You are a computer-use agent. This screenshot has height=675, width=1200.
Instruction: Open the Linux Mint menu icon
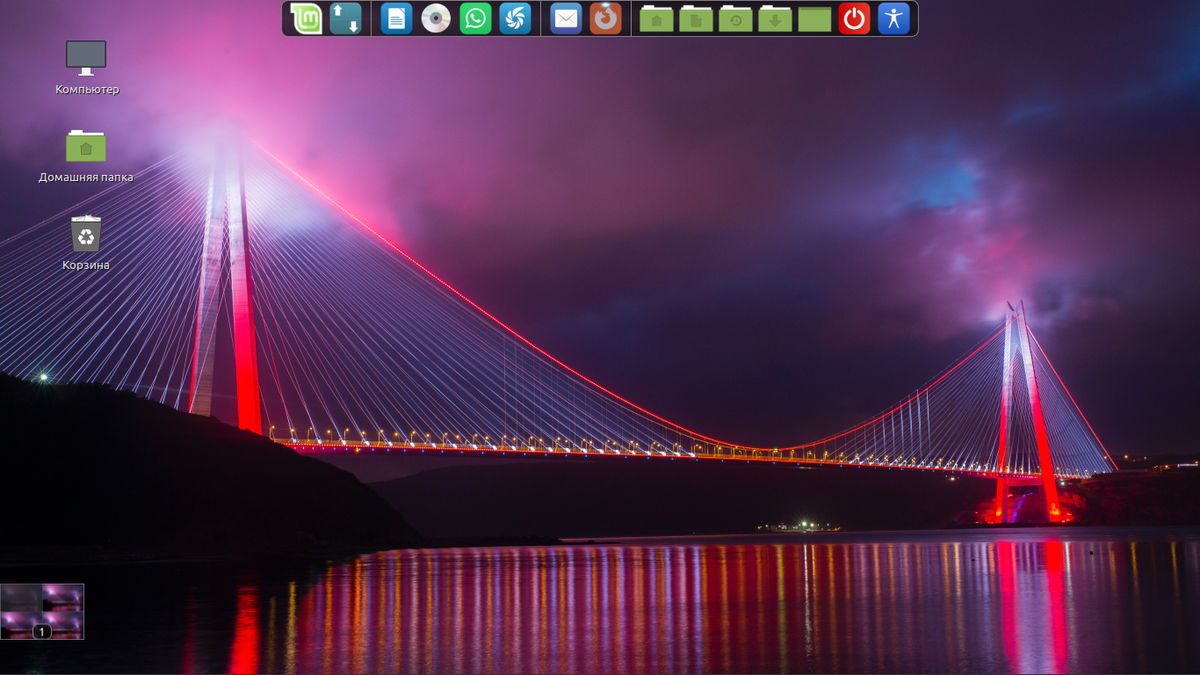point(306,18)
